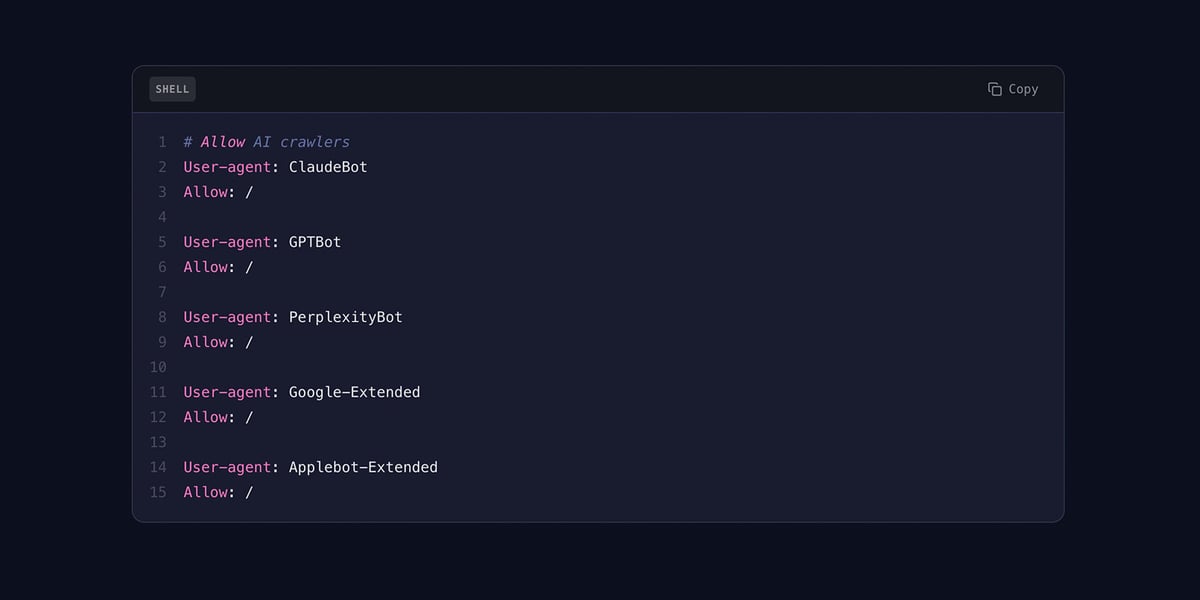Click the GPTBot user-agent line
This screenshot has width=1200, height=600.
tap(260, 242)
